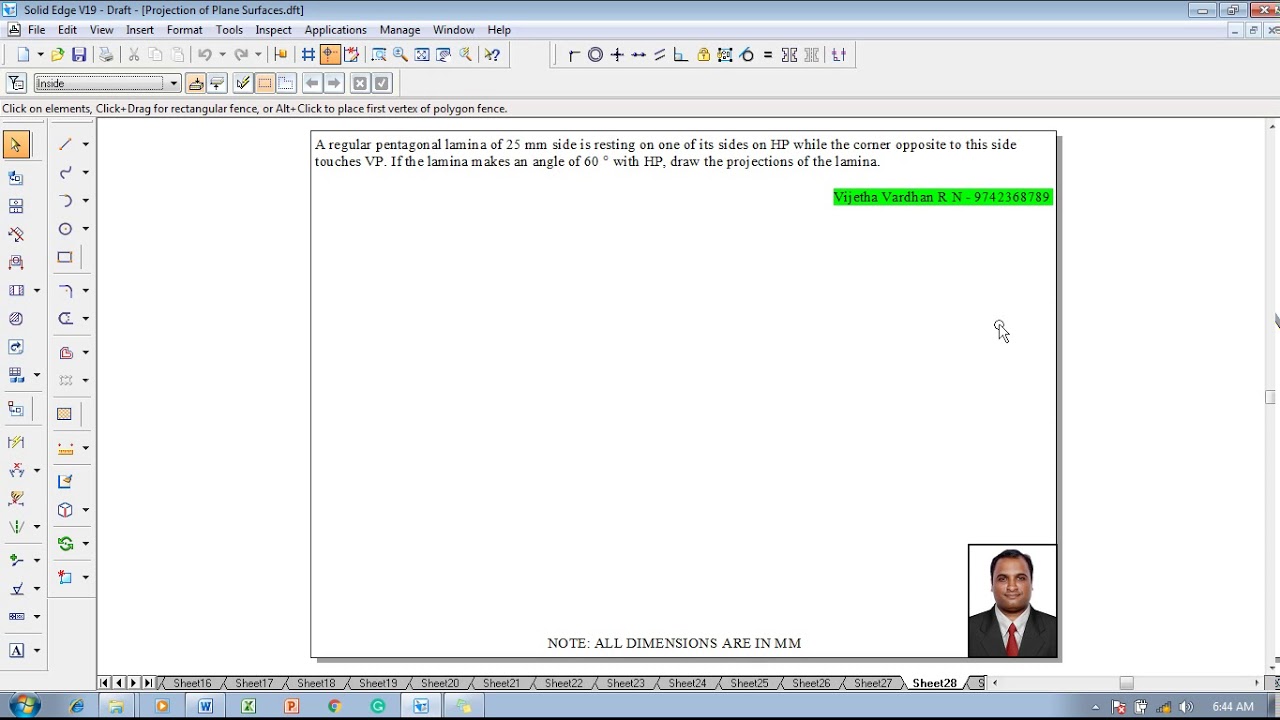The height and width of the screenshot is (720, 1280).
Task: Expand the Undo history arrow
Action: pos(222,55)
